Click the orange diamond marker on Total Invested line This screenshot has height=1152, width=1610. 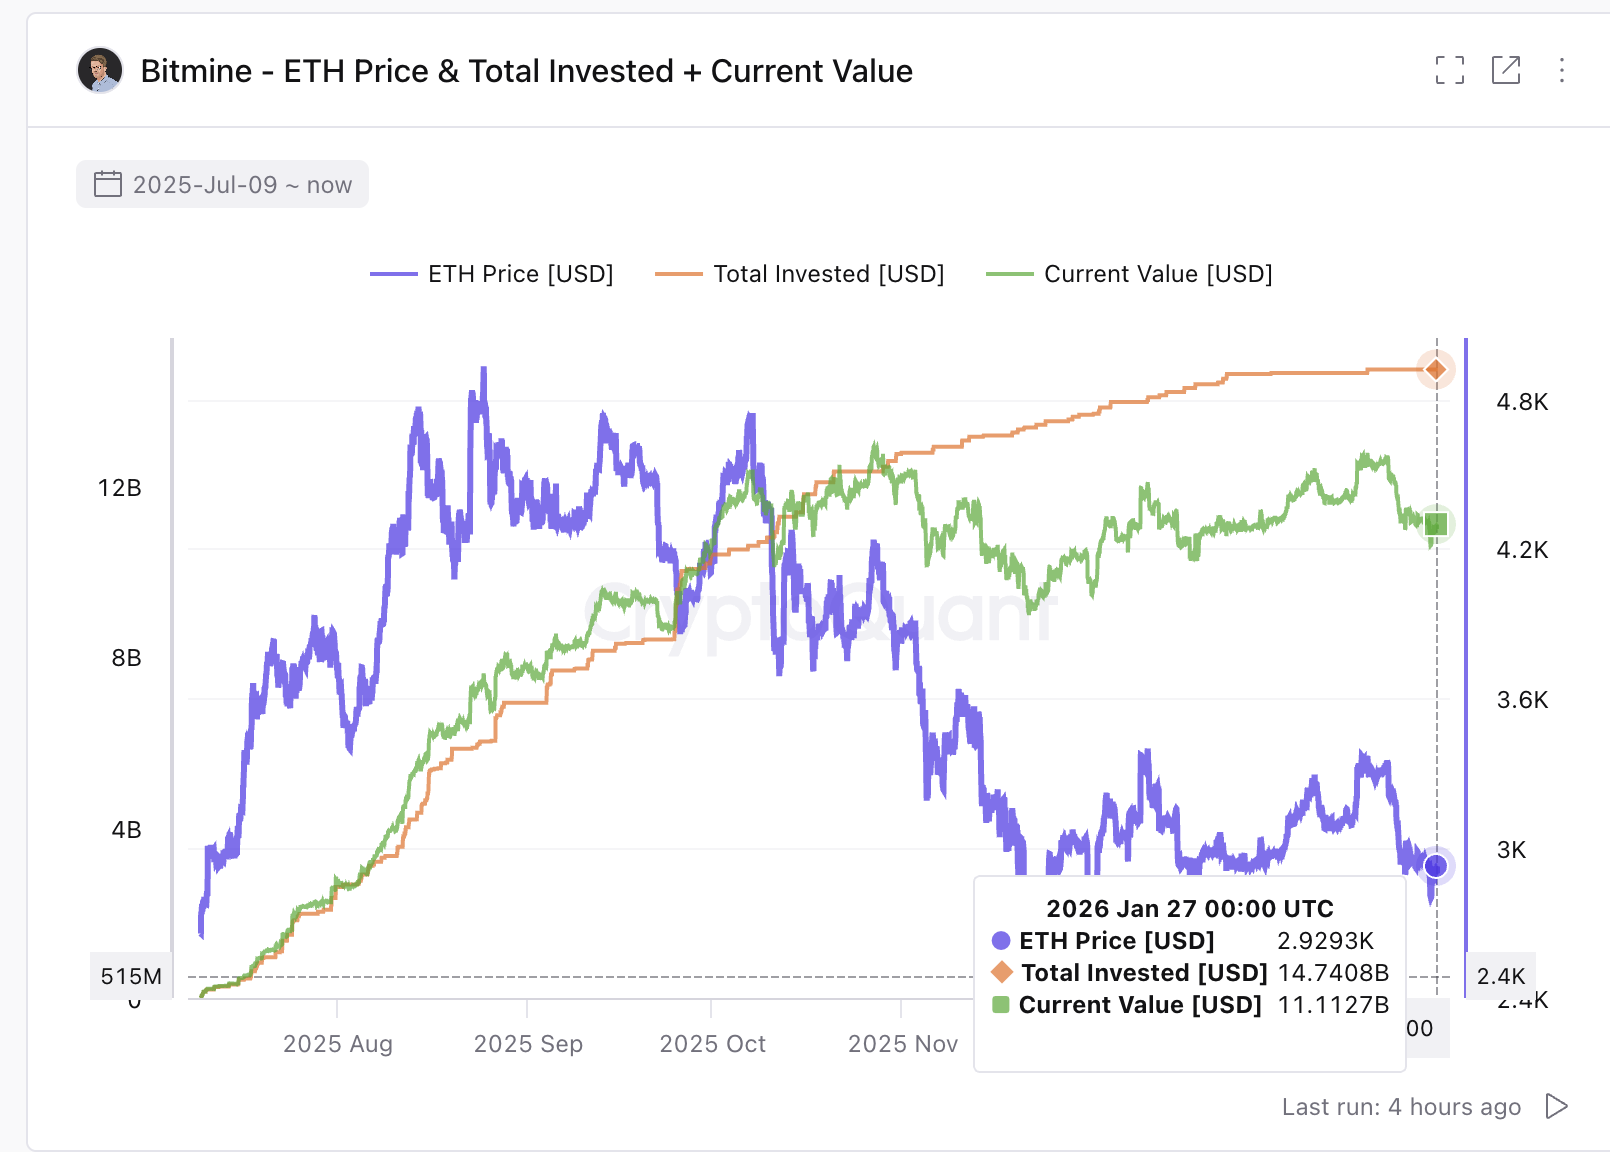(x=1436, y=369)
